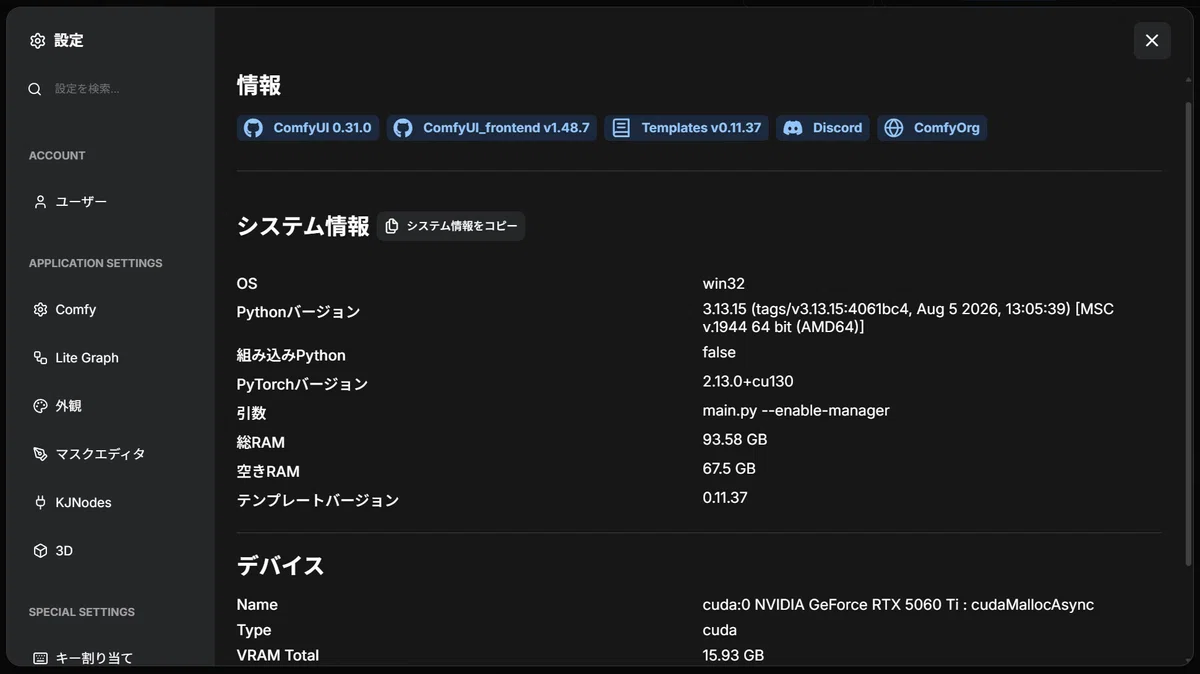Click the cube icon beside 3D

[x=40, y=551]
